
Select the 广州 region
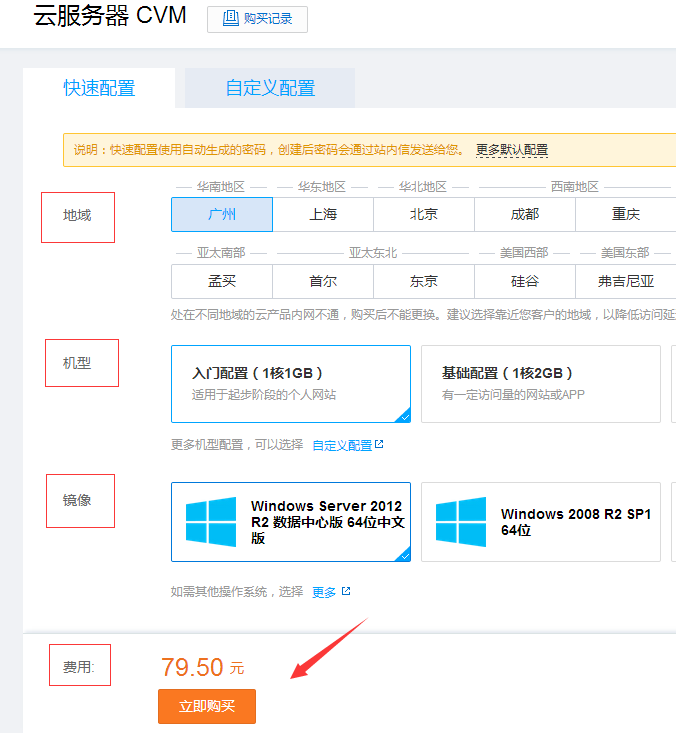coord(222,215)
